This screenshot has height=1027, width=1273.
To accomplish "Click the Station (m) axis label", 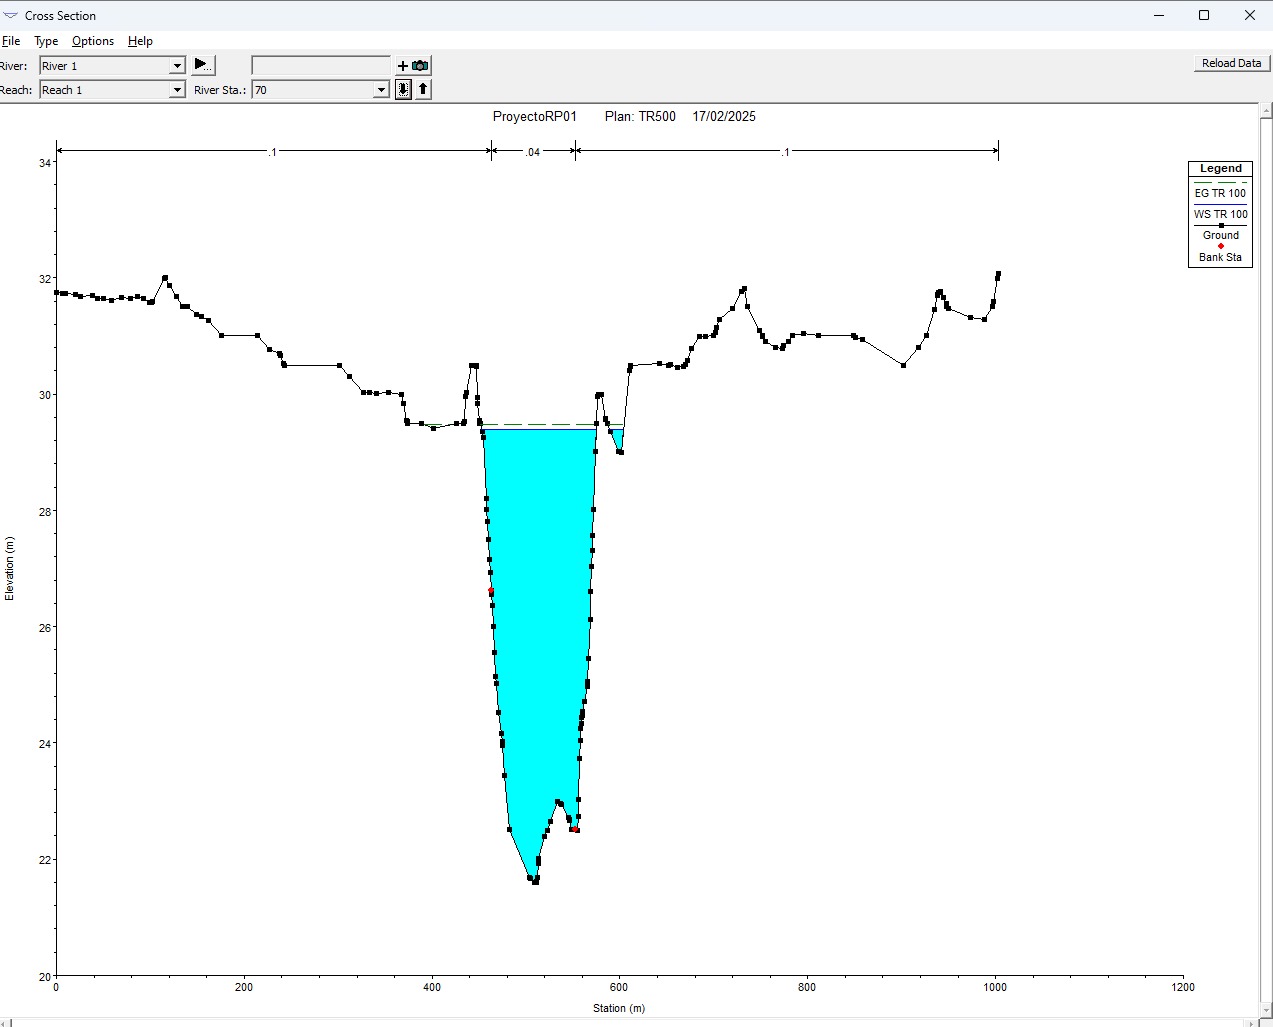I will (x=619, y=1008).
